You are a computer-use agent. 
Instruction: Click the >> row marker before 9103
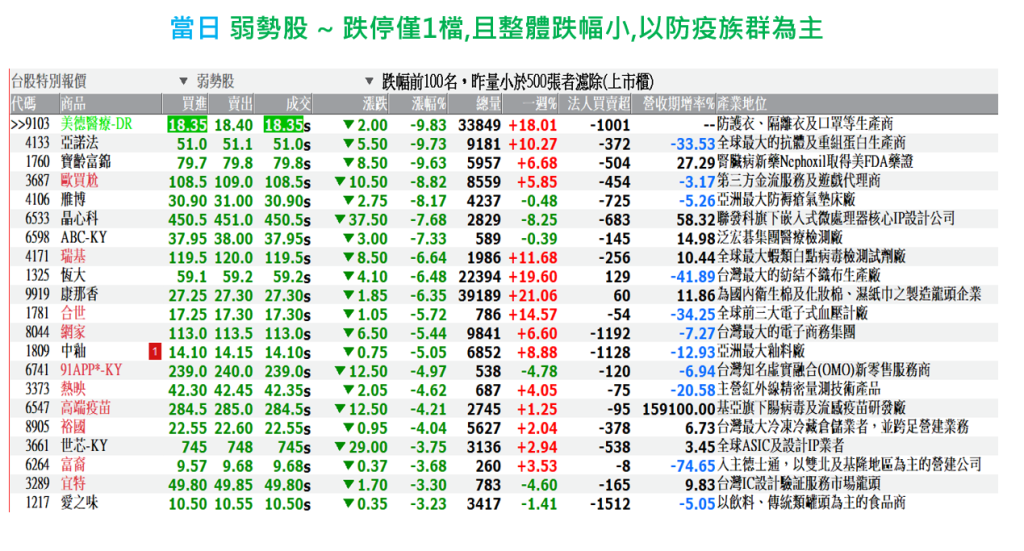17,125
